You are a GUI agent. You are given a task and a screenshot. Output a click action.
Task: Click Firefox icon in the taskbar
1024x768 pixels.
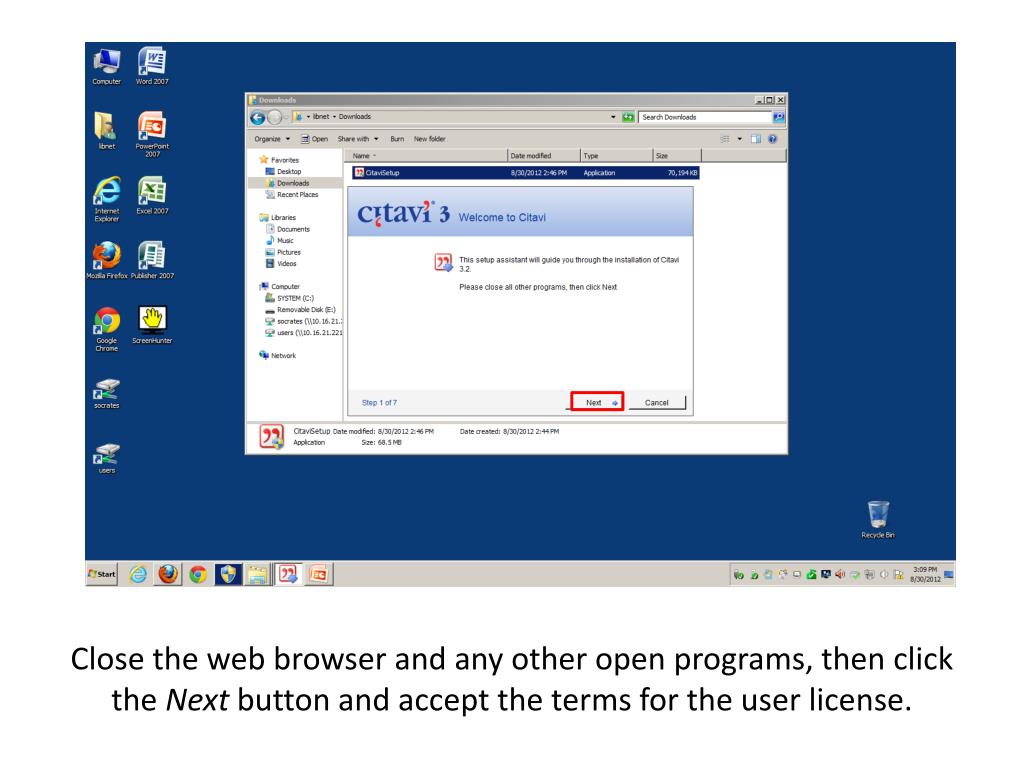point(168,574)
